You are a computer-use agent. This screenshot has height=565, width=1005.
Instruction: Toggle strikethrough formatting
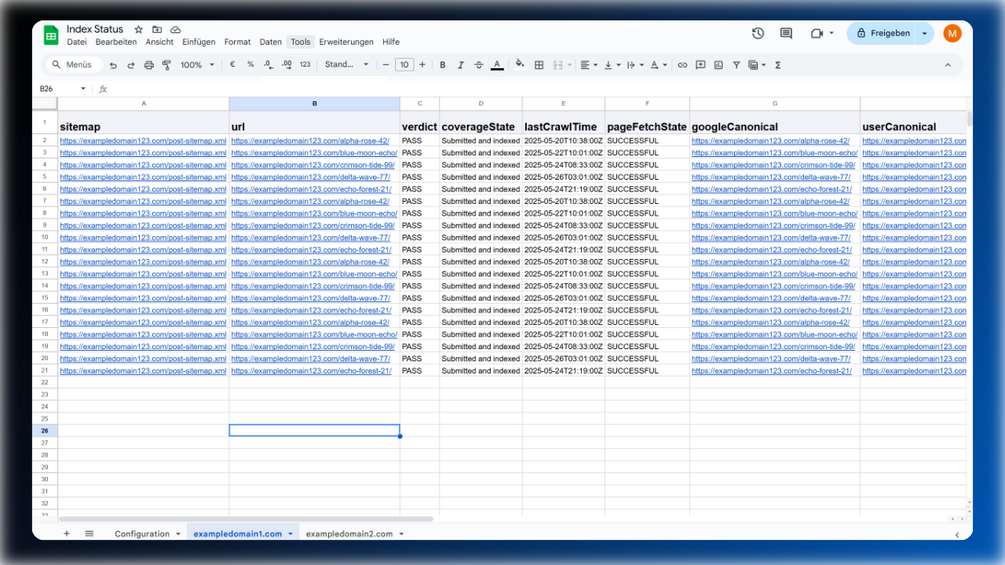coord(479,65)
